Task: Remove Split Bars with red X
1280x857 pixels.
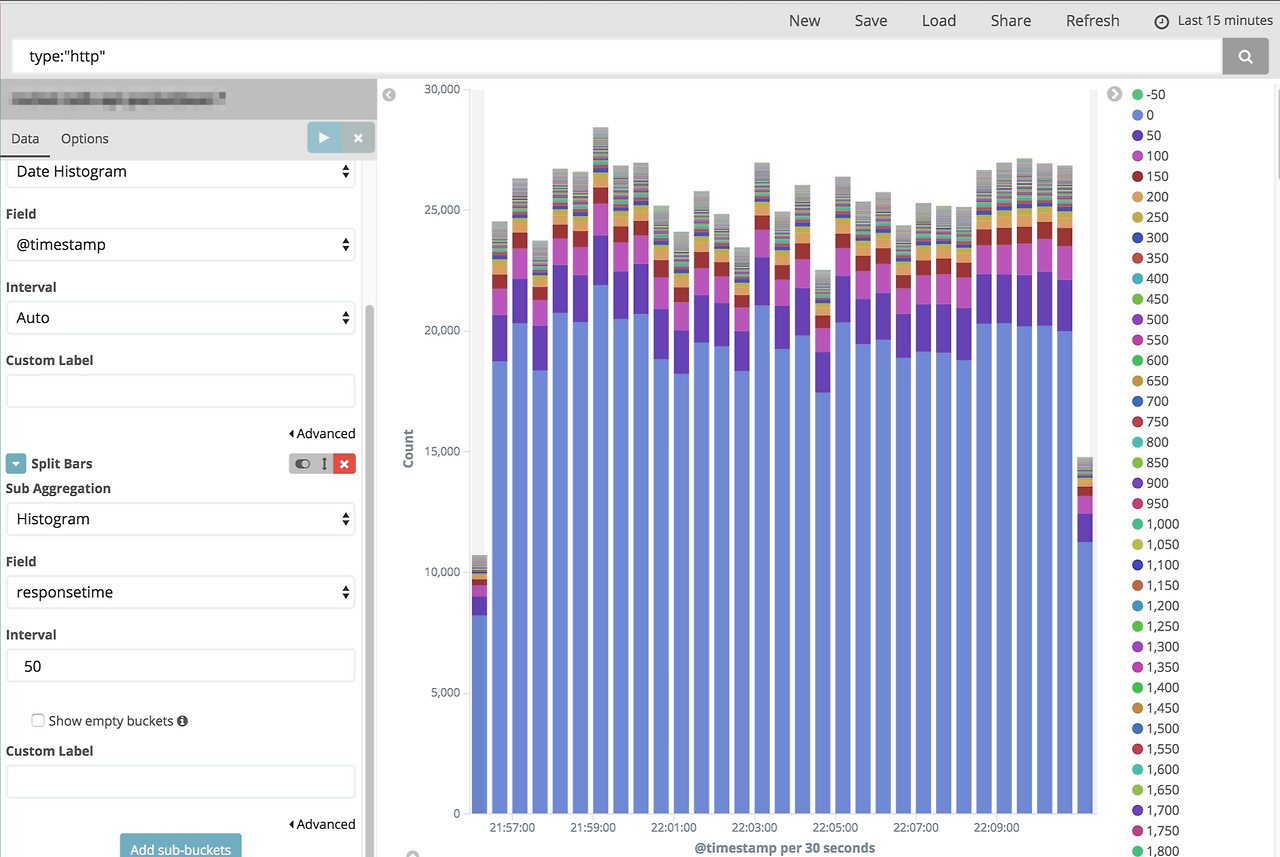Action: [x=344, y=464]
